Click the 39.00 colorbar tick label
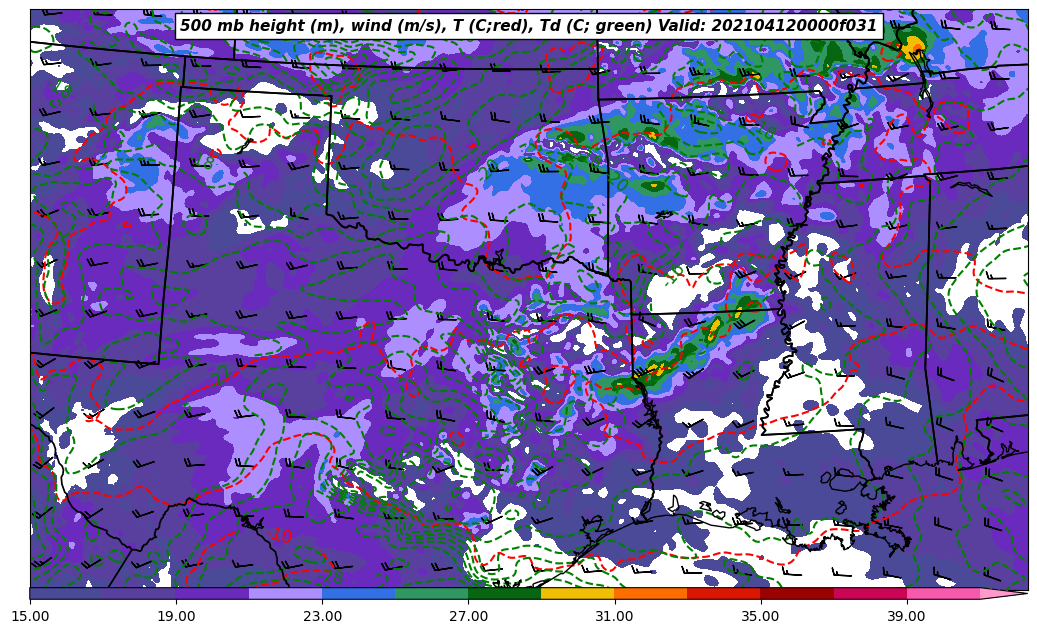1037x633 pixels. point(907,616)
